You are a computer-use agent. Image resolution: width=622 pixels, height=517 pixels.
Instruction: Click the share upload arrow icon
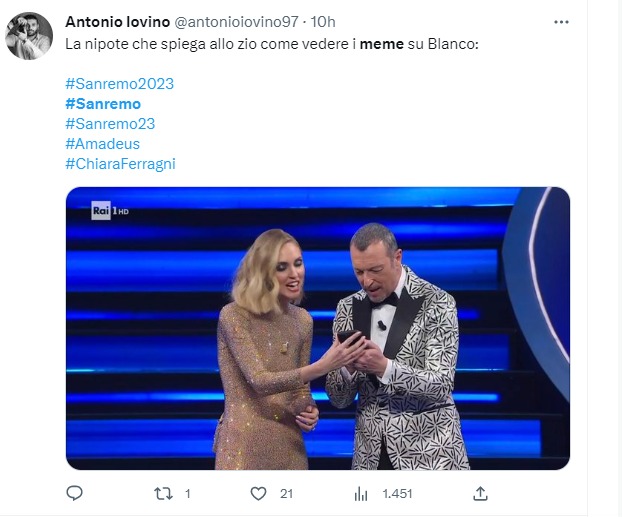(x=480, y=493)
